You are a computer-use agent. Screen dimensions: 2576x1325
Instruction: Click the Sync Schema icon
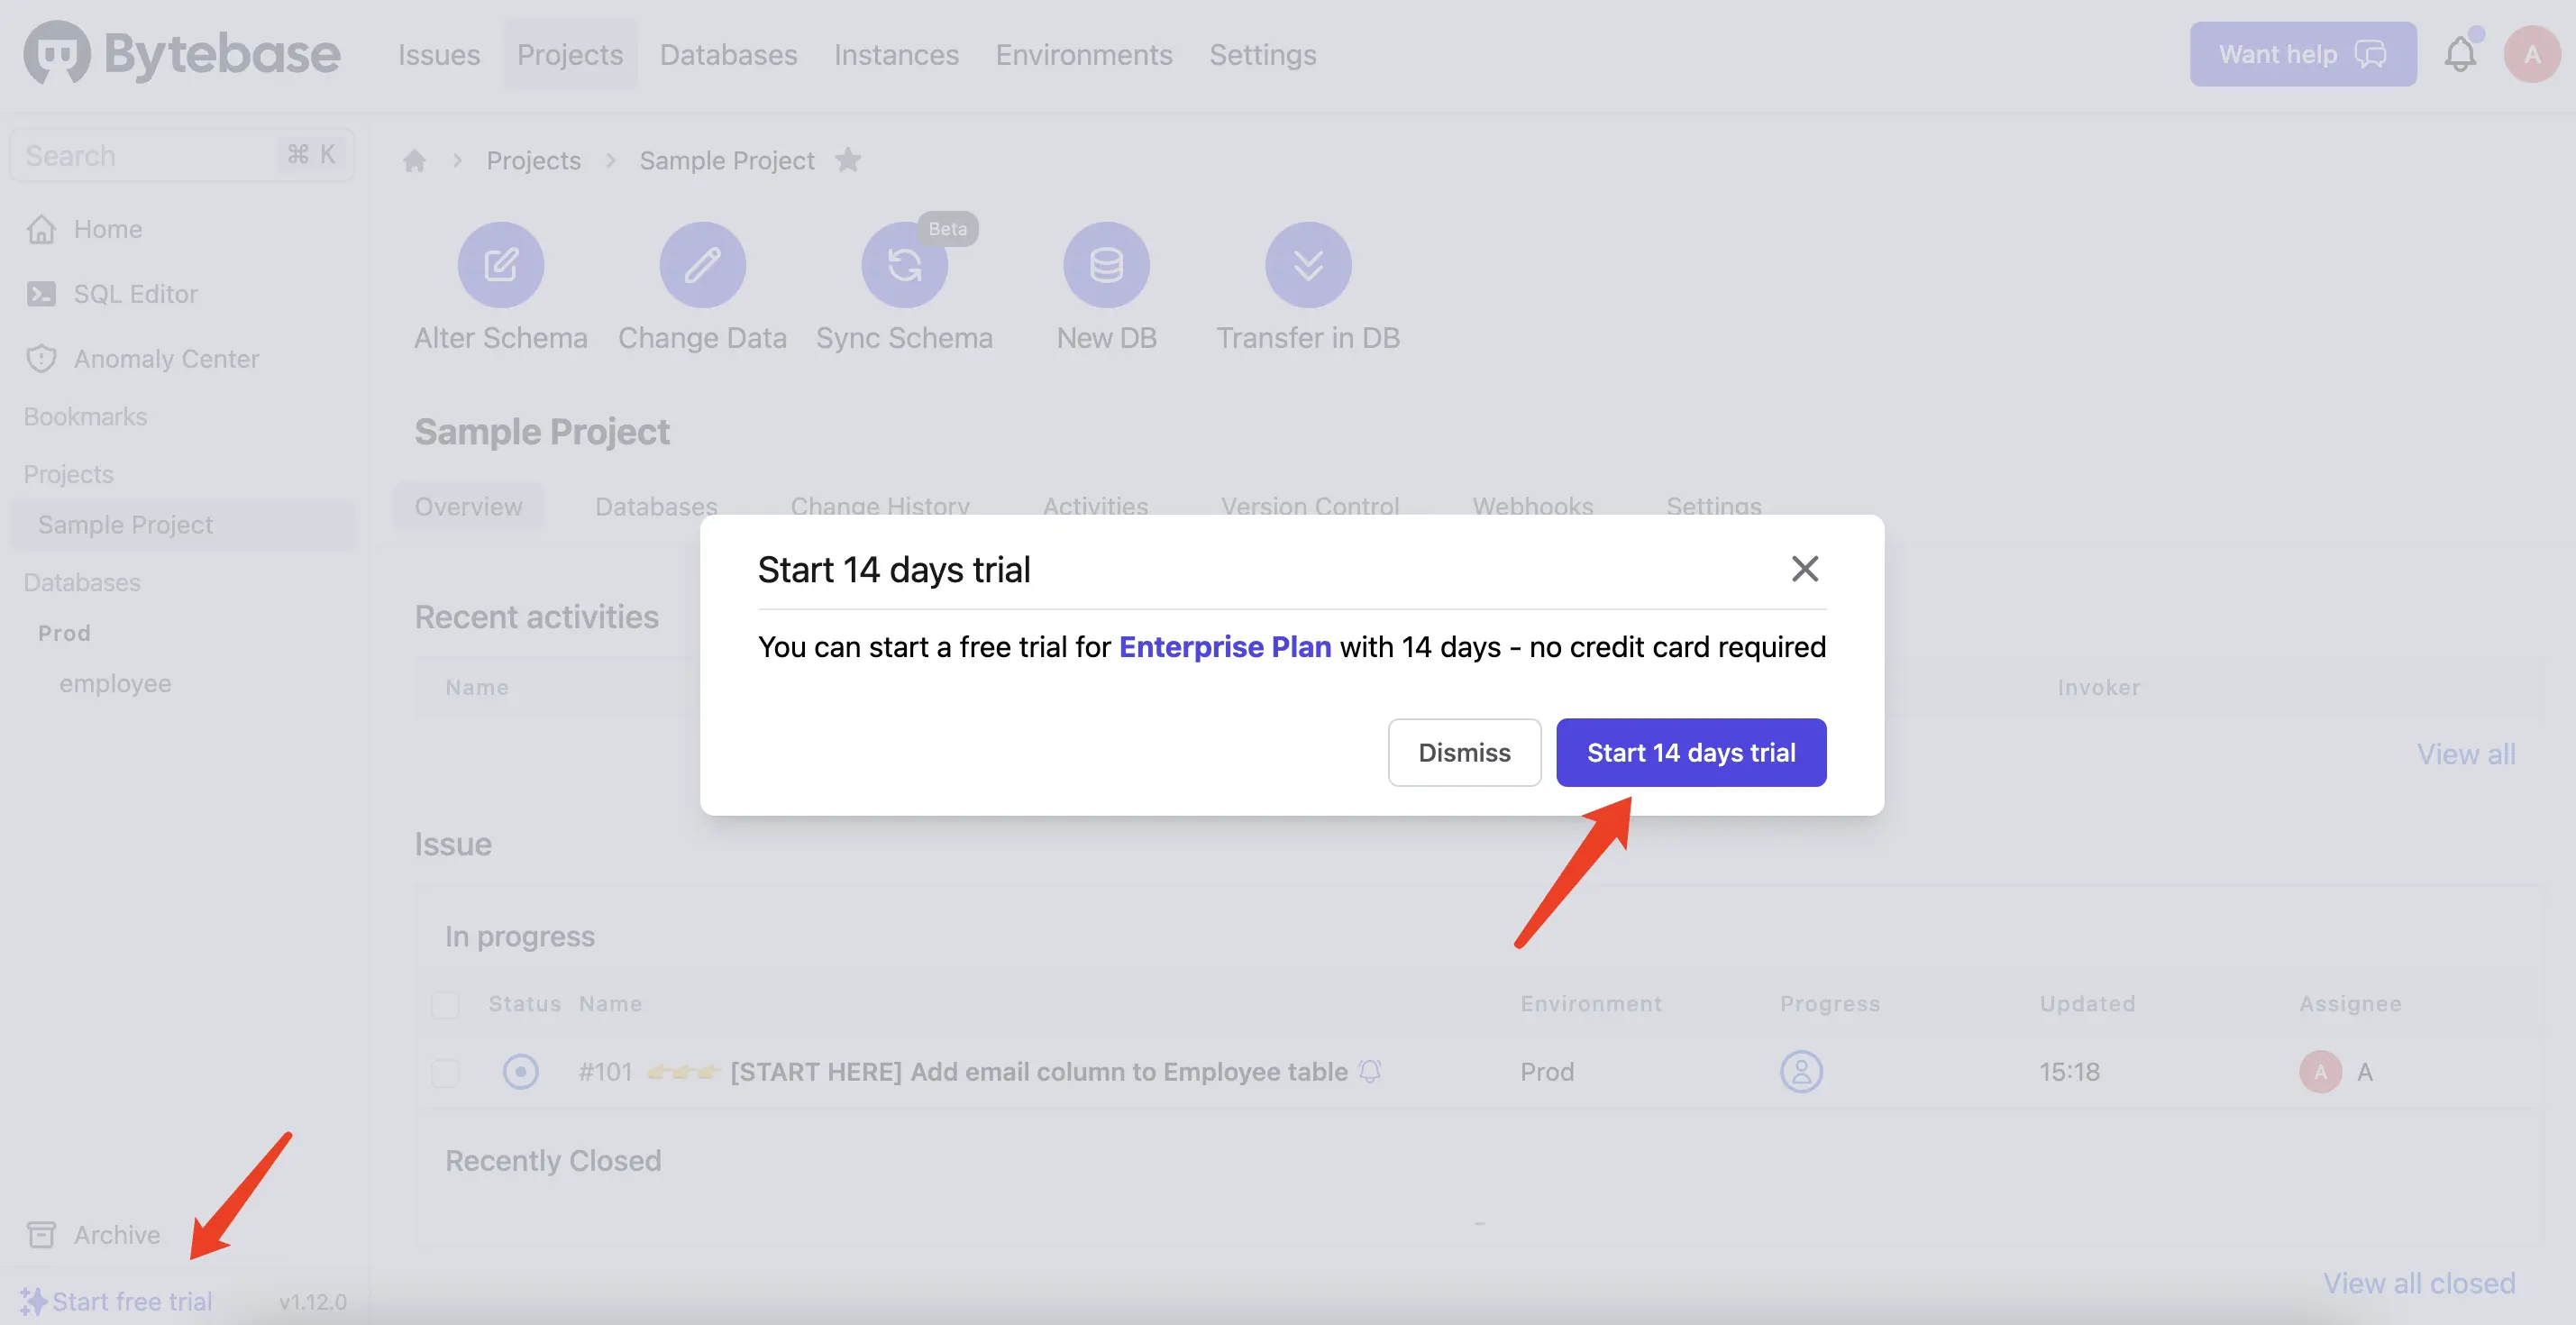(x=904, y=265)
